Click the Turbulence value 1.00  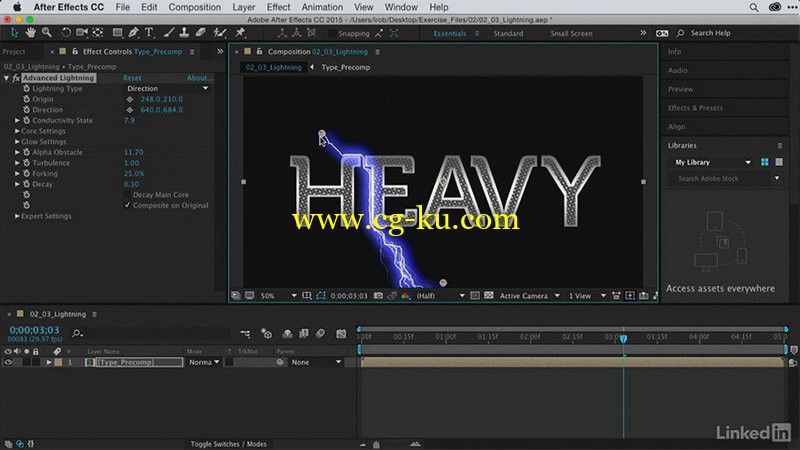pos(131,163)
